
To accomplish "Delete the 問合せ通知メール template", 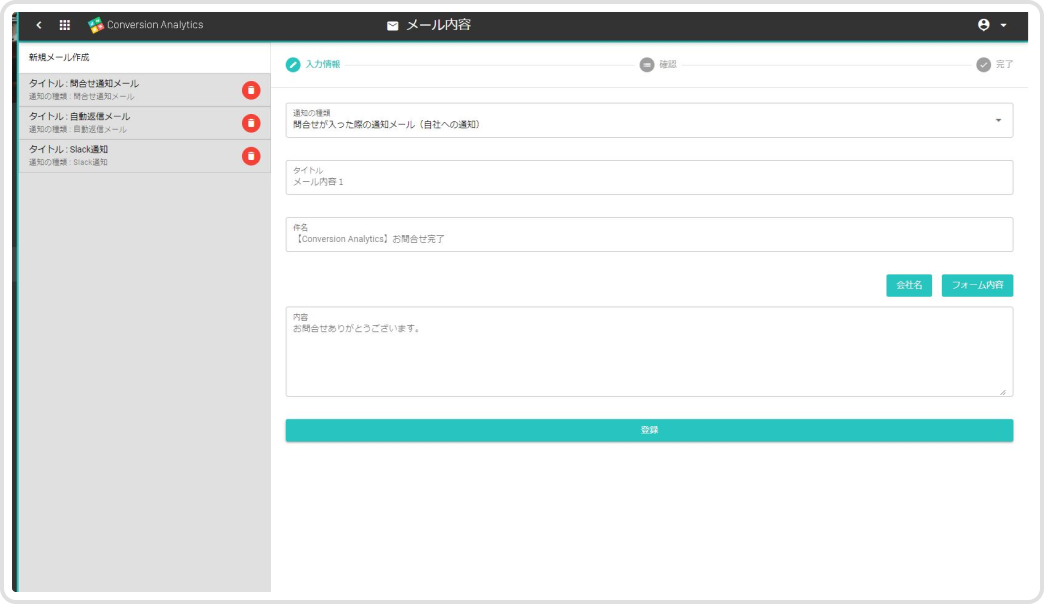I will [251, 91].
